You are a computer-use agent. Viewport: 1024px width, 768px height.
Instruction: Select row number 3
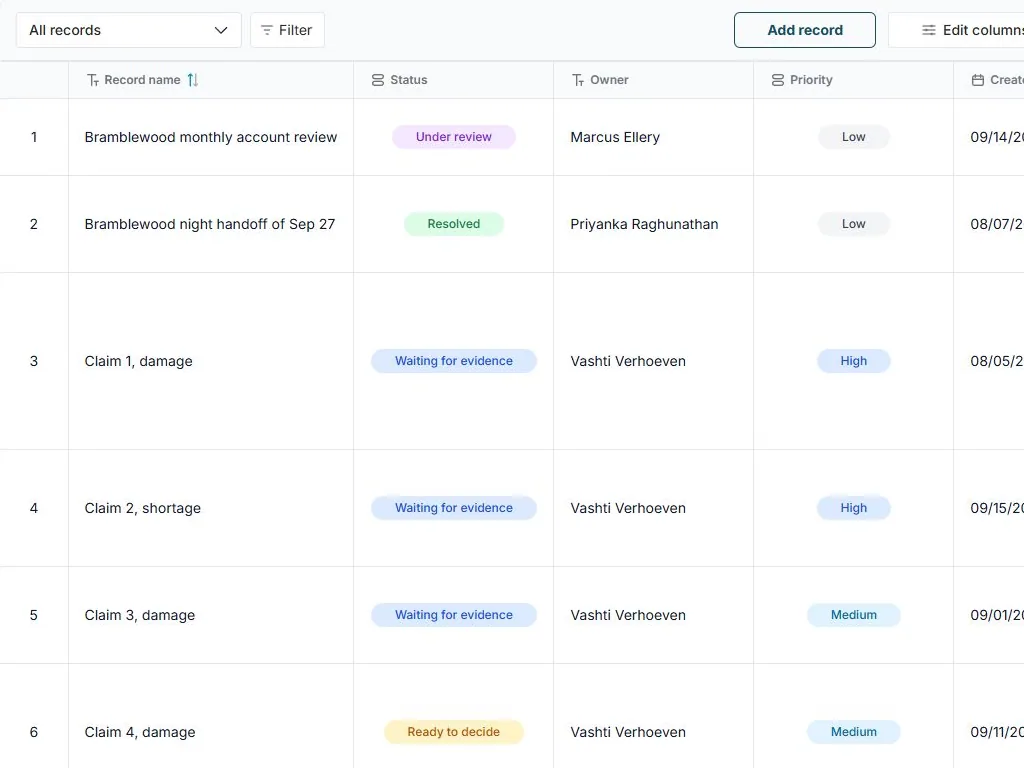(34, 361)
